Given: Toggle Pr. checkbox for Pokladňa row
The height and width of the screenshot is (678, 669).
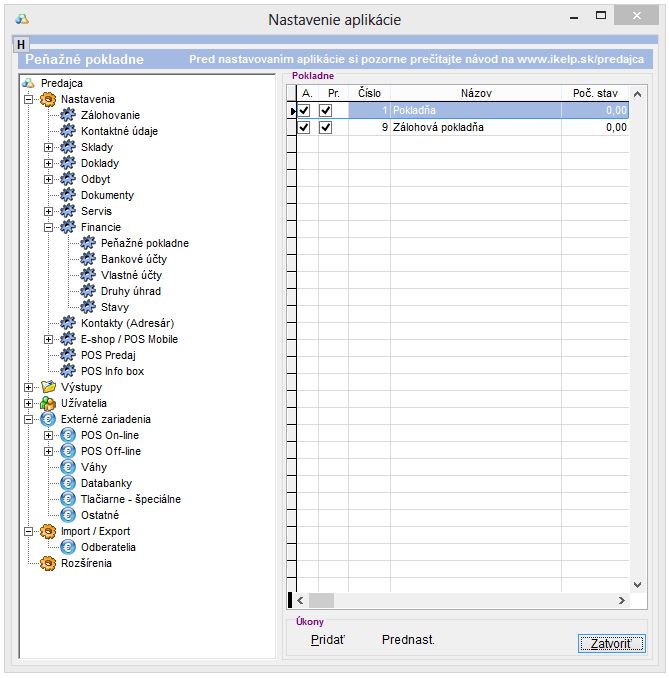Looking at the screenshot, I should coord(326,111).
